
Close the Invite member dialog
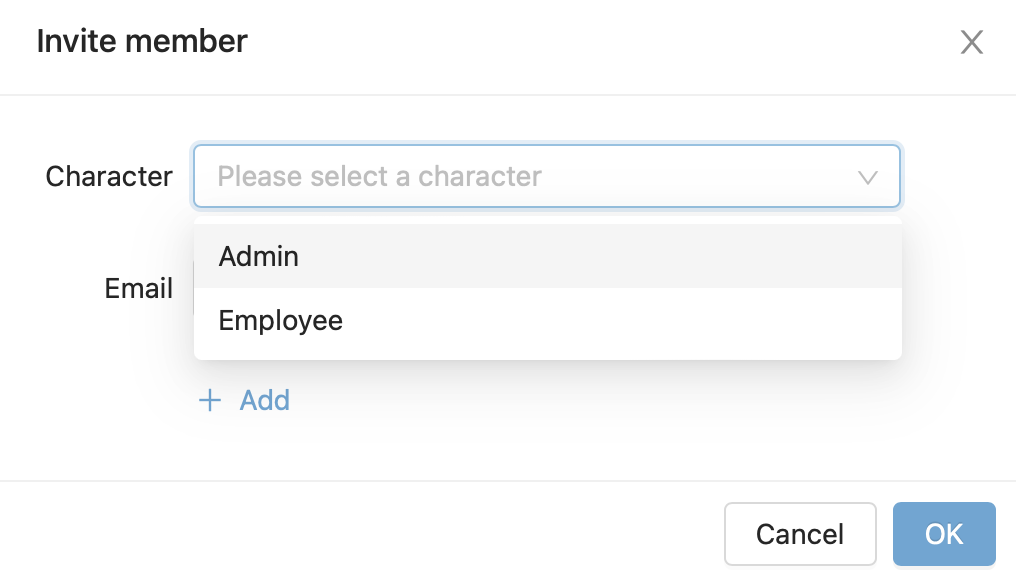[x=972, y=42]
